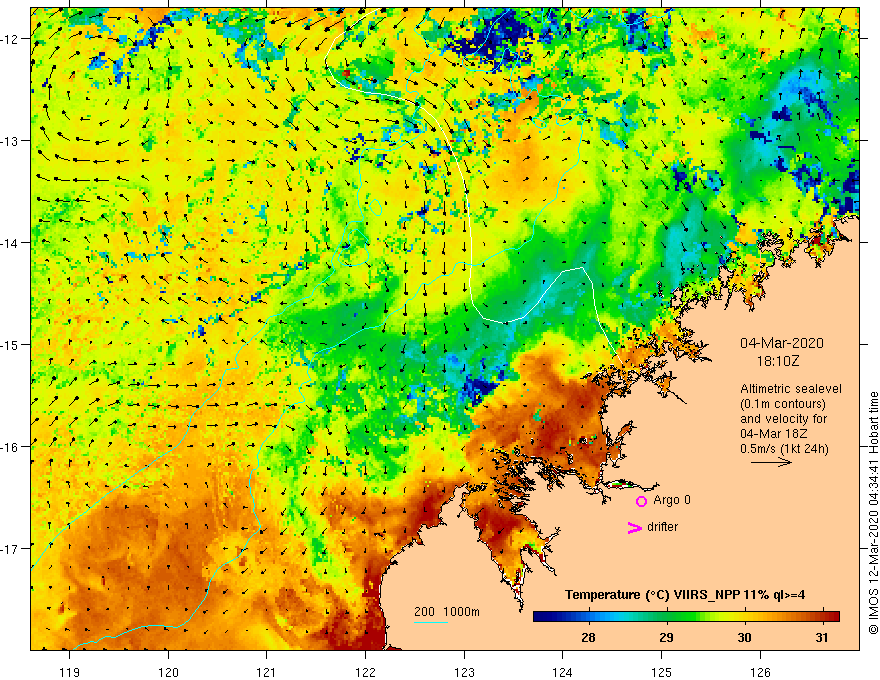
Task: Click the '04-Mar 18Z' caption line
Action: [x=774, y=434]
